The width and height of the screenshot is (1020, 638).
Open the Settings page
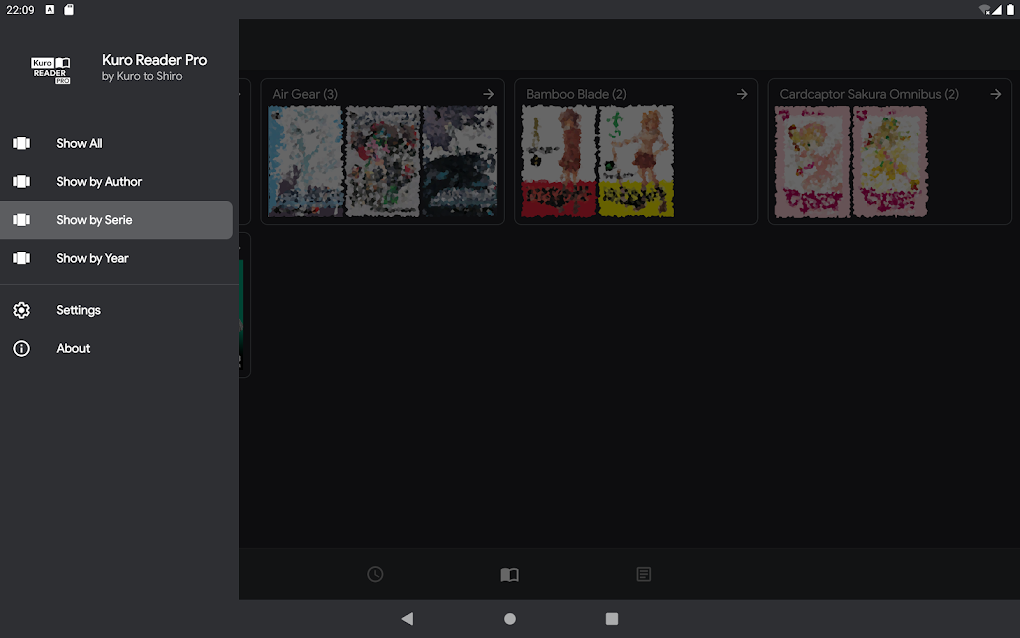click(x=78, y=310)
